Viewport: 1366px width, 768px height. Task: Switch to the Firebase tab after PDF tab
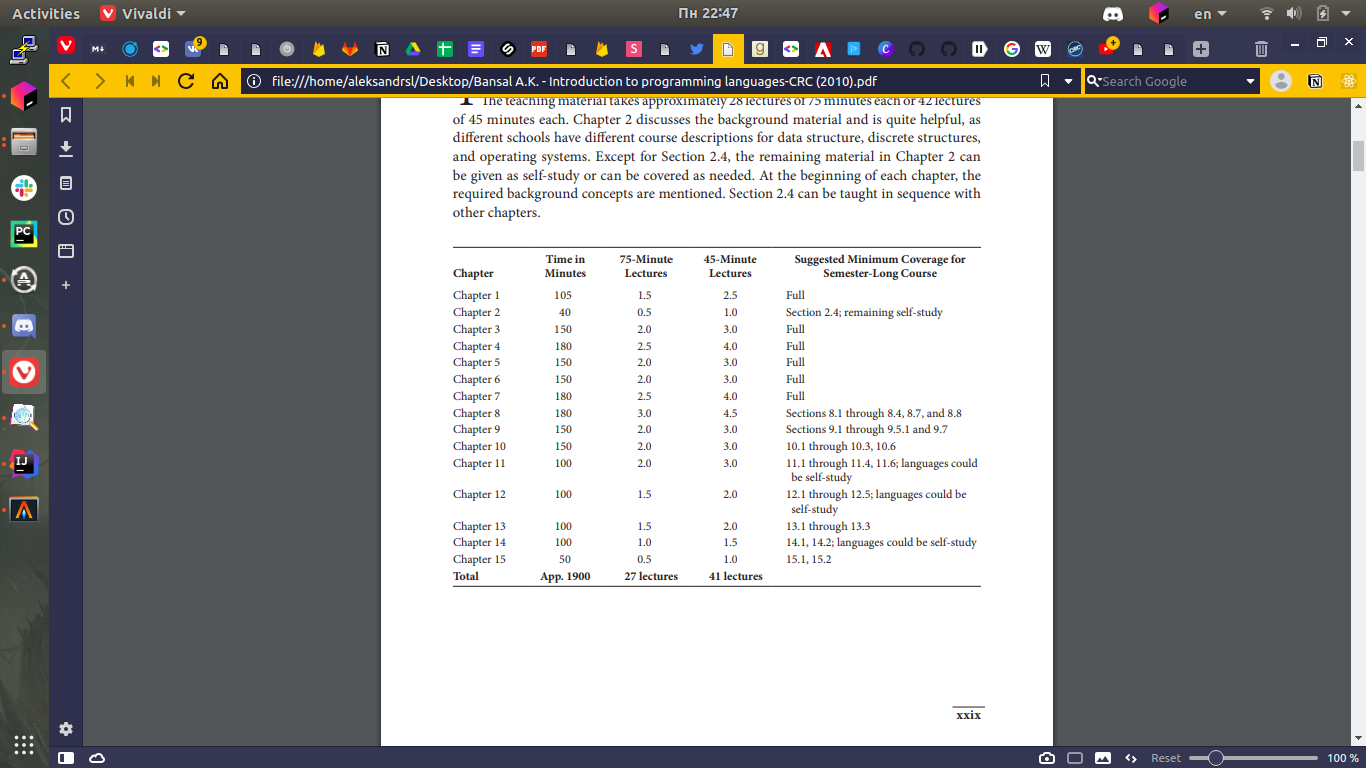click(602, 48)
